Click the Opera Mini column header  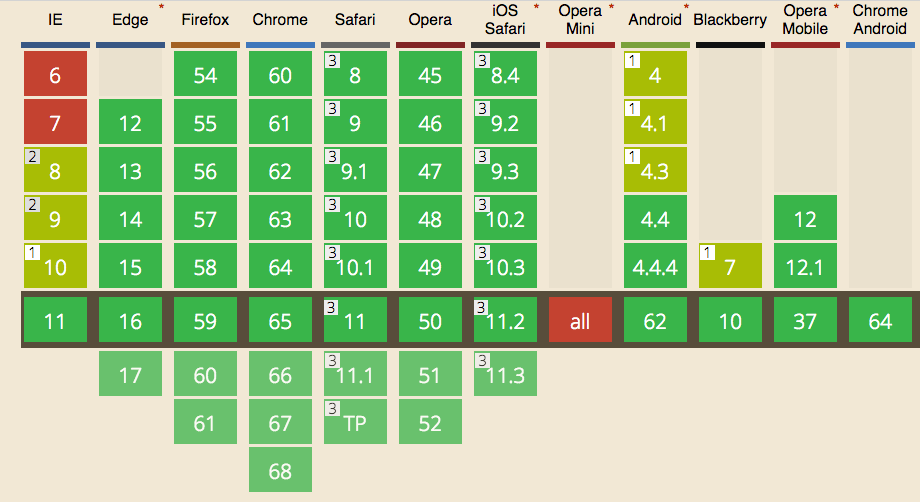pyautogui.click(x=580, y=20)
